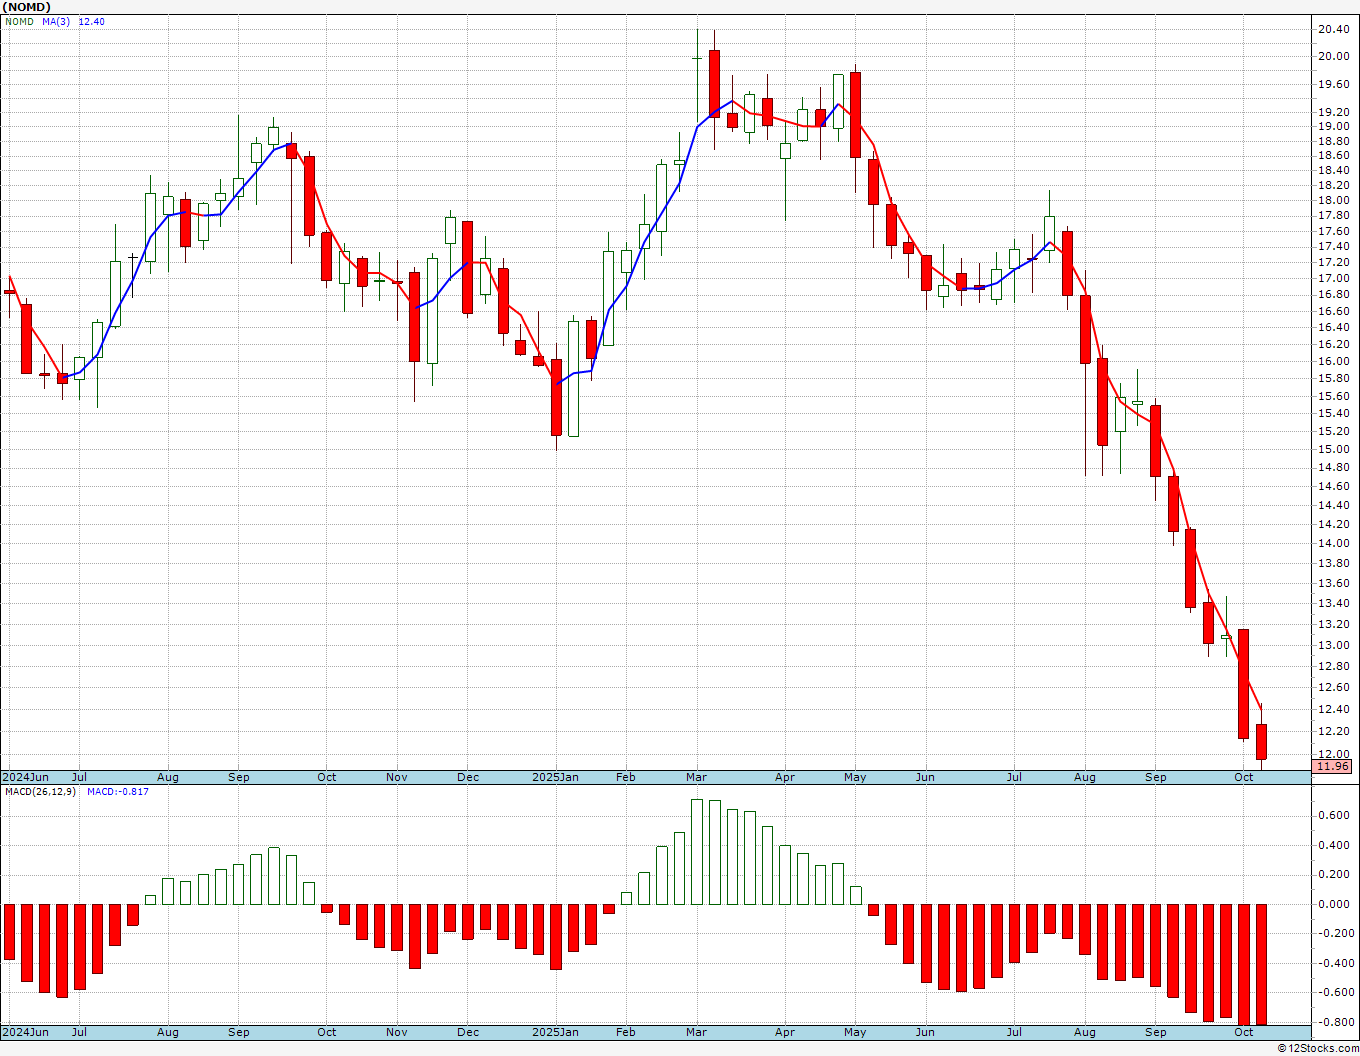Click Feb label on price chart time axis
The height and width of the screenshot is (1056, 1360).
point(626,777)
